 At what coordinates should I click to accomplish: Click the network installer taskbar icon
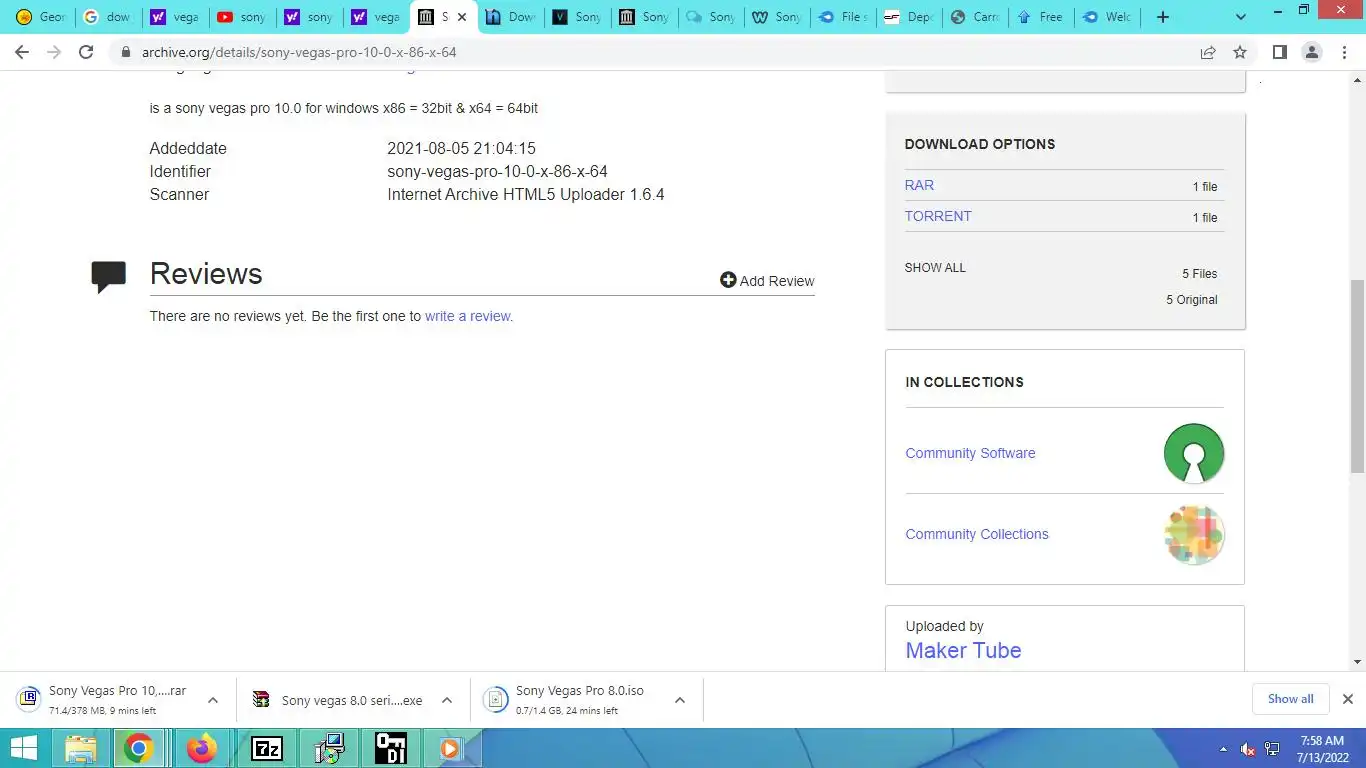329,748
